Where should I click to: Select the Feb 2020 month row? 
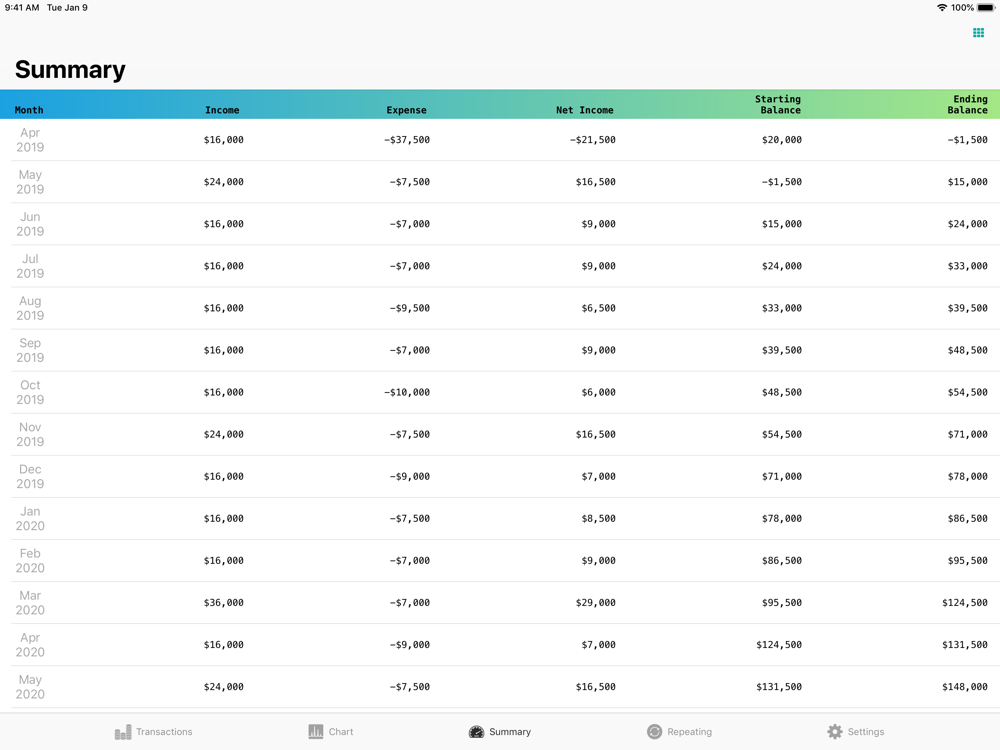click(x=500, y=561)
